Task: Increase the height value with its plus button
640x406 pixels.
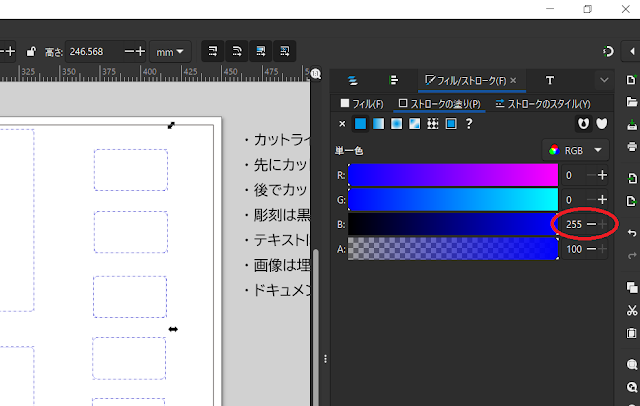Action: (140, 51)
